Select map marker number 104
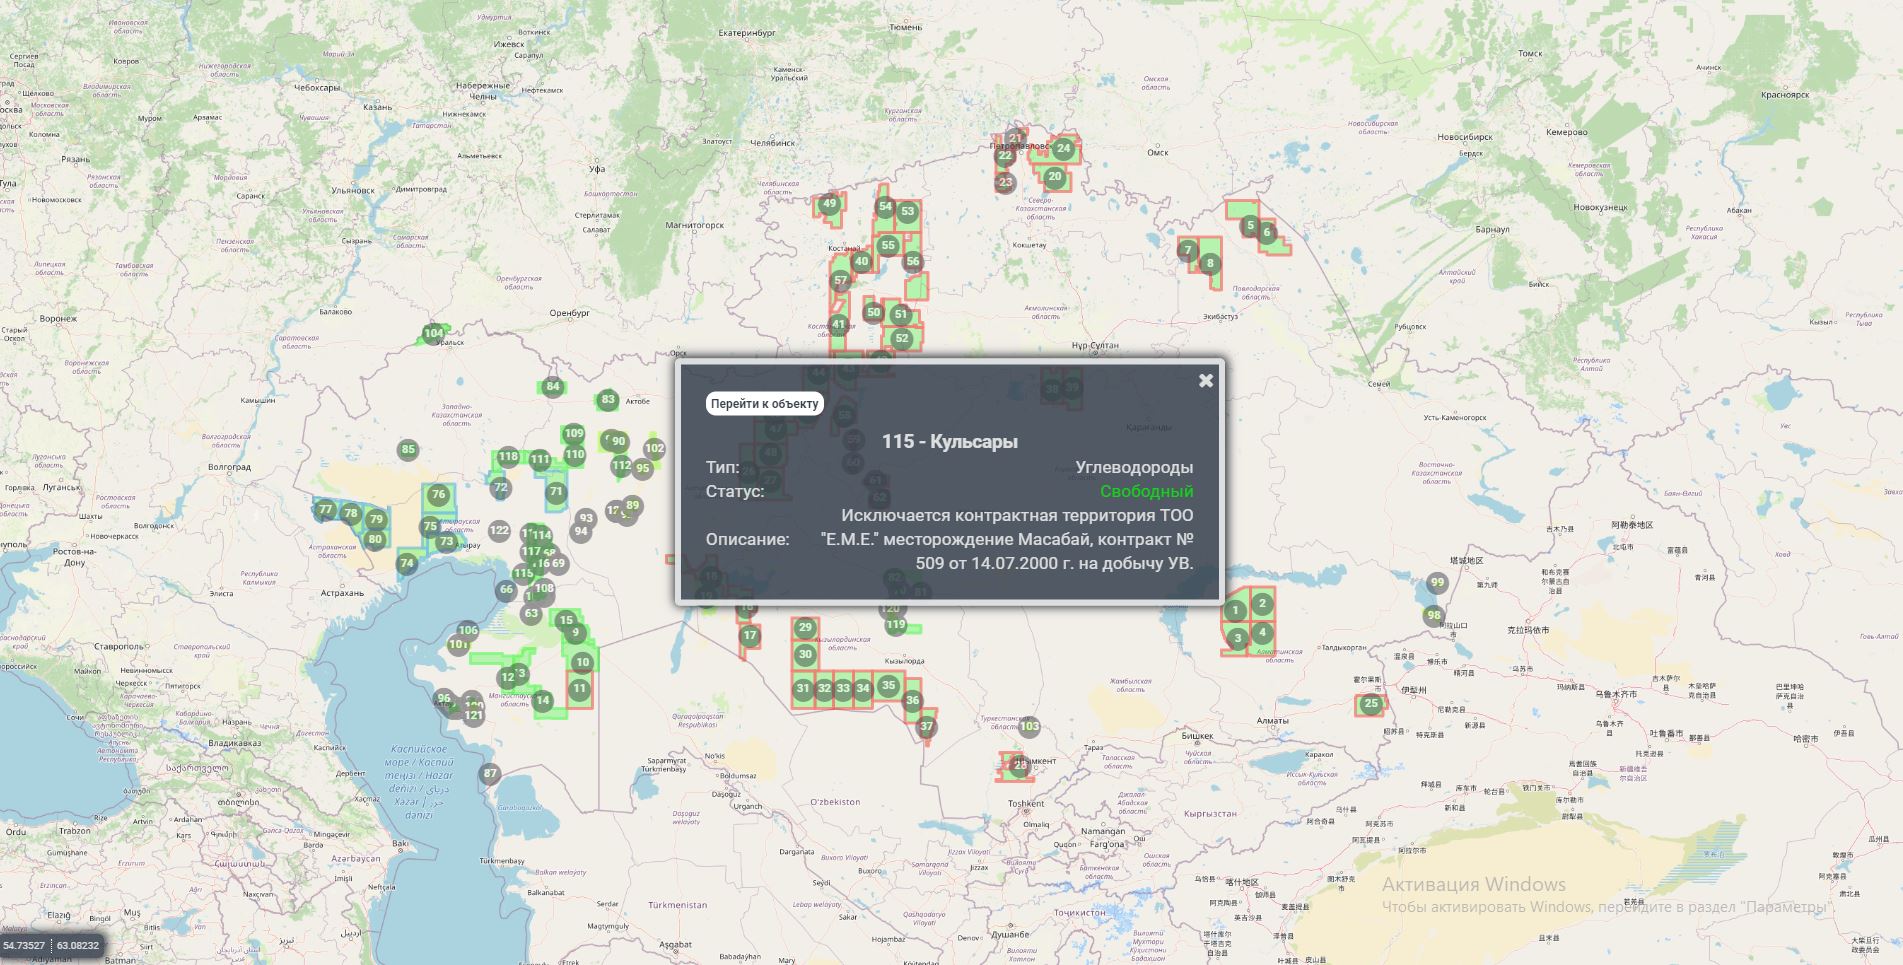The height and width of the screenshot is (965, 1903). pyautogui.click(x=433, y=334)
